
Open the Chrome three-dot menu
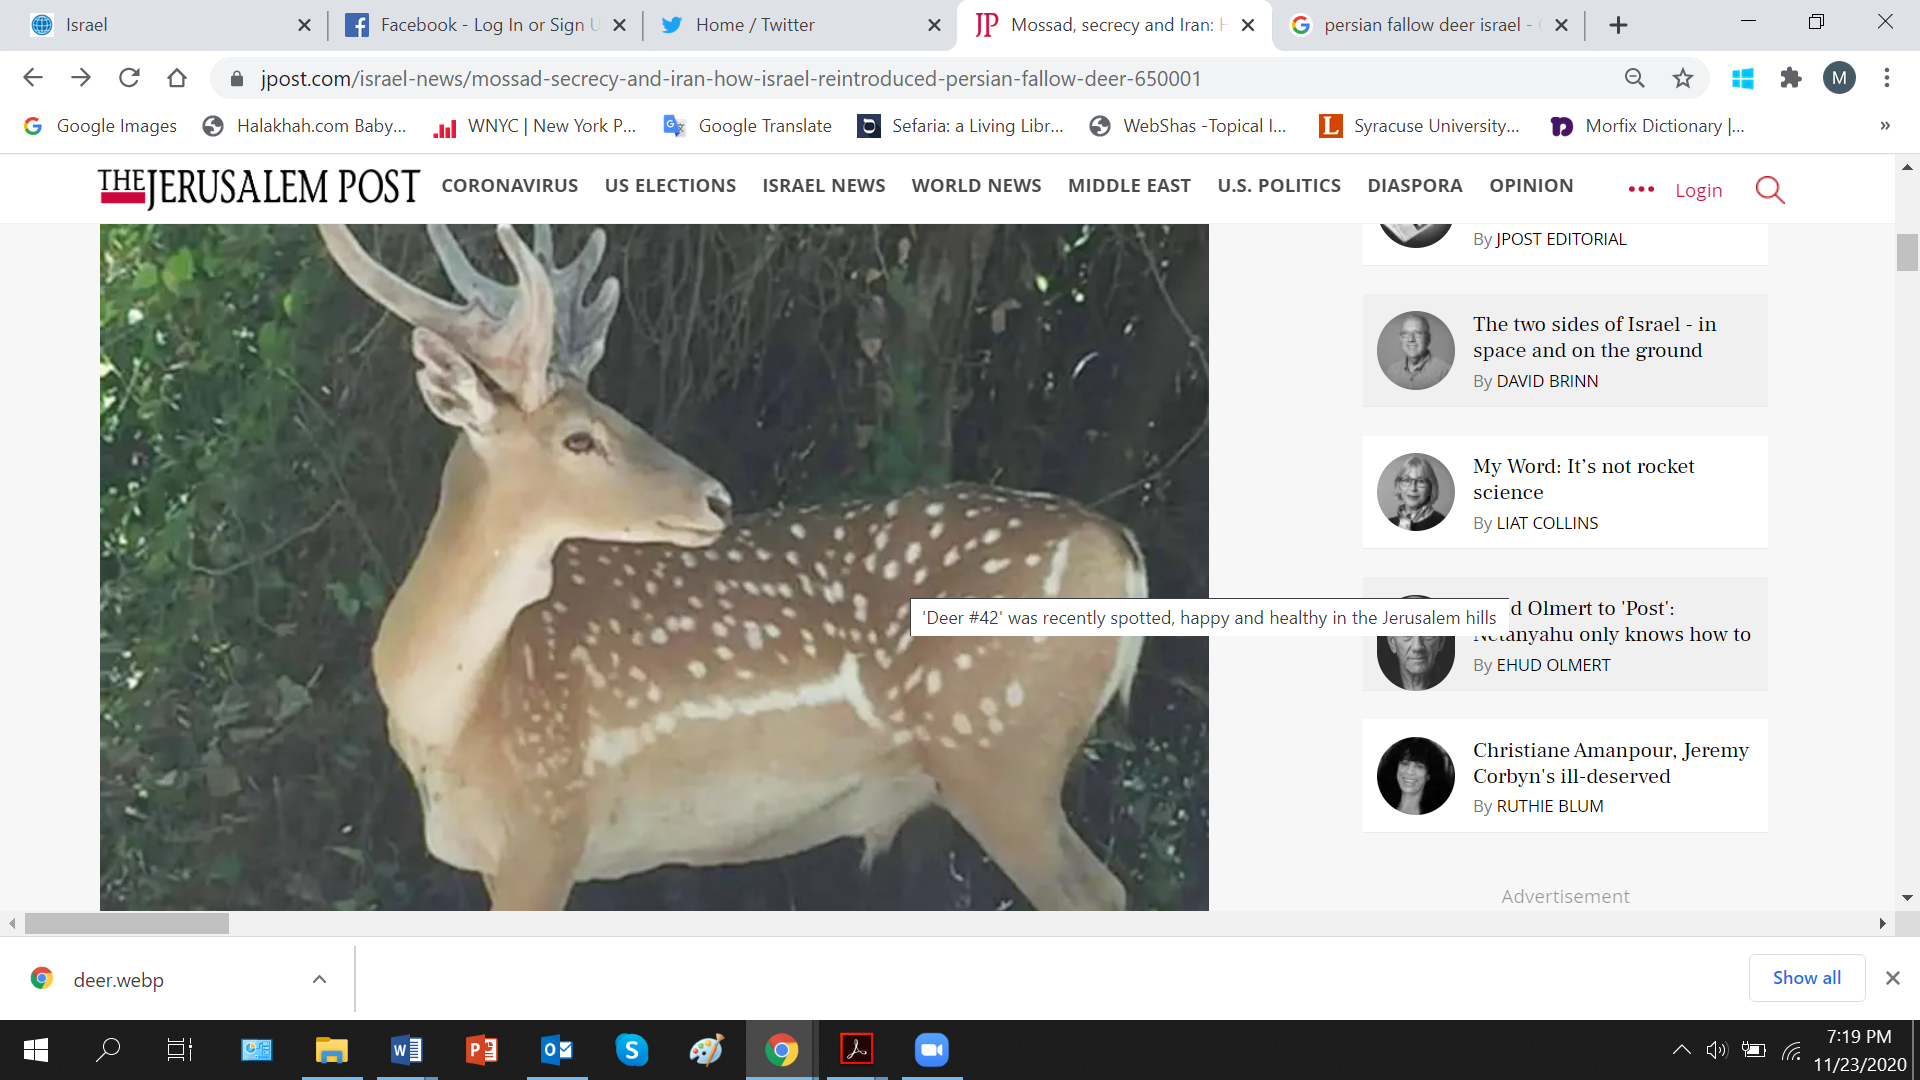1886,78
